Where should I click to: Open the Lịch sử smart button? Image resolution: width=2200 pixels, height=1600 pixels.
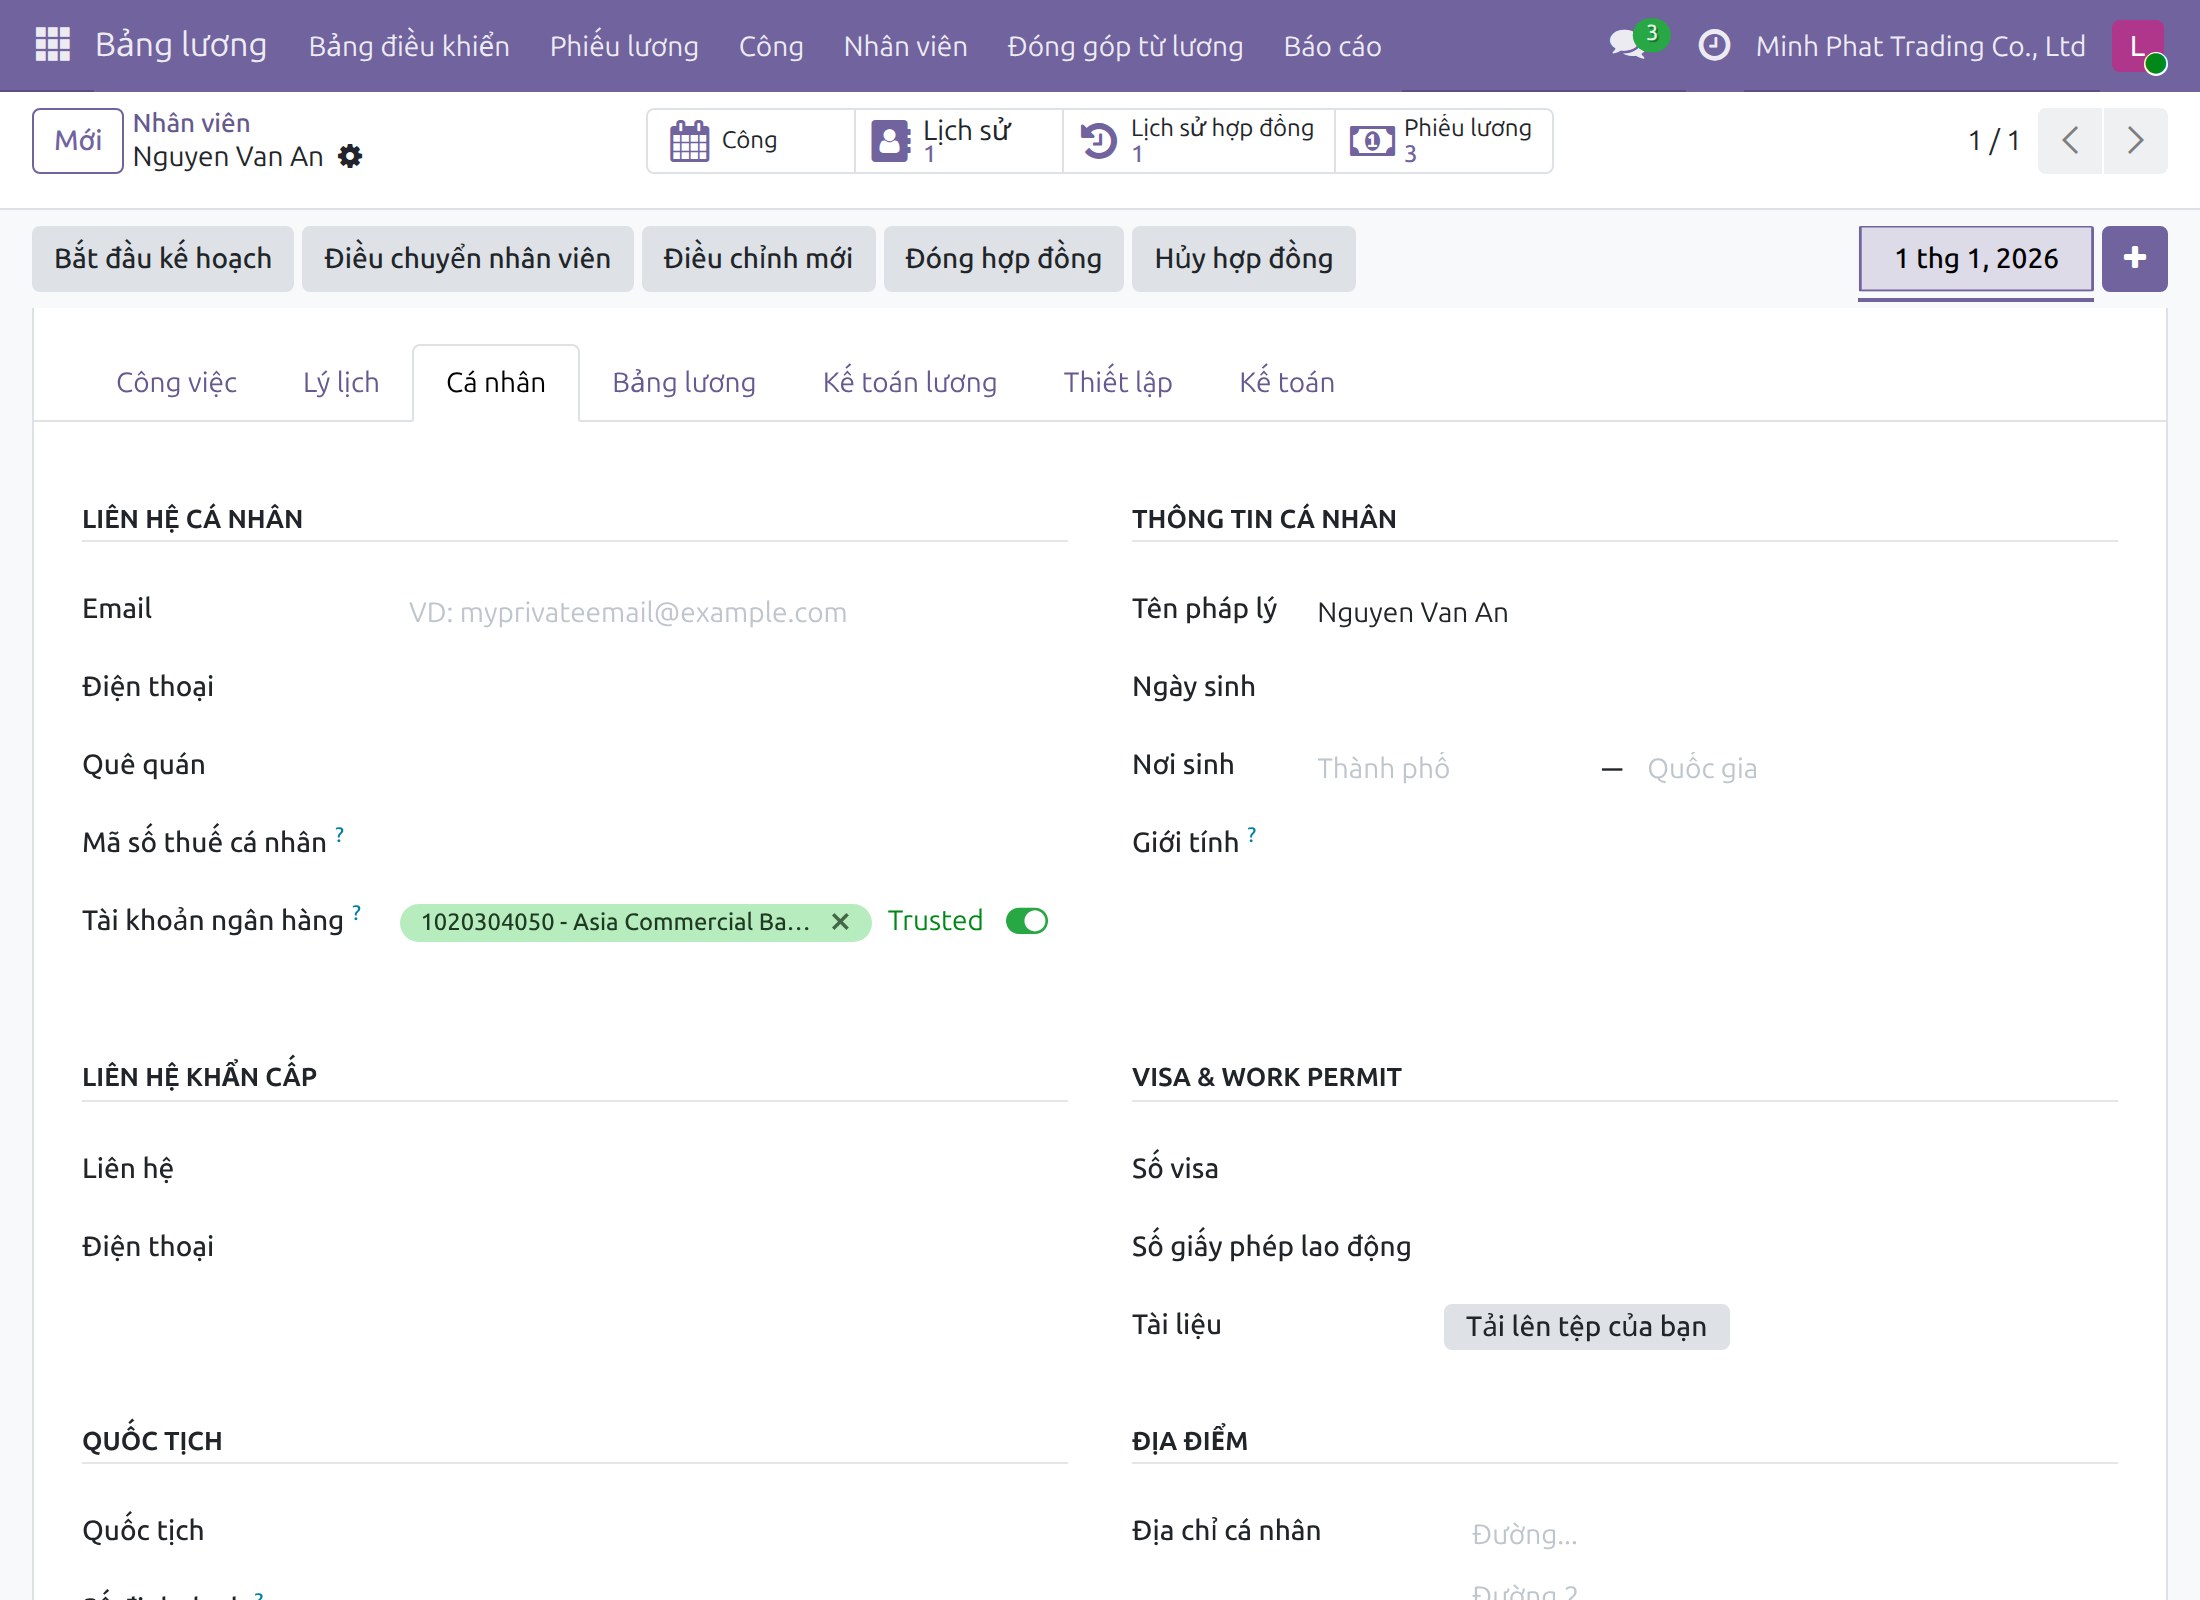[x=959, y=141]
